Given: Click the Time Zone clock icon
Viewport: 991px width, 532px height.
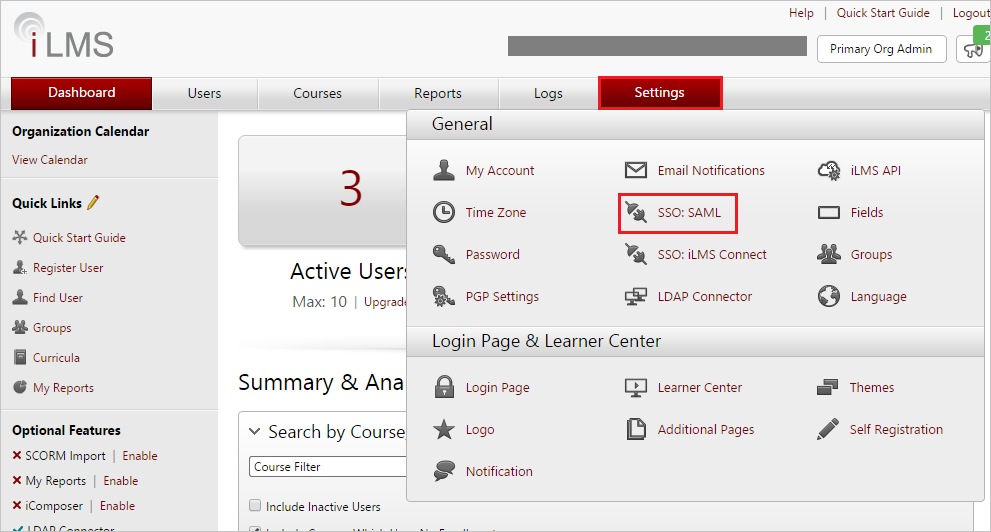Looking at the screenshot, I should [x=444, y=212].
